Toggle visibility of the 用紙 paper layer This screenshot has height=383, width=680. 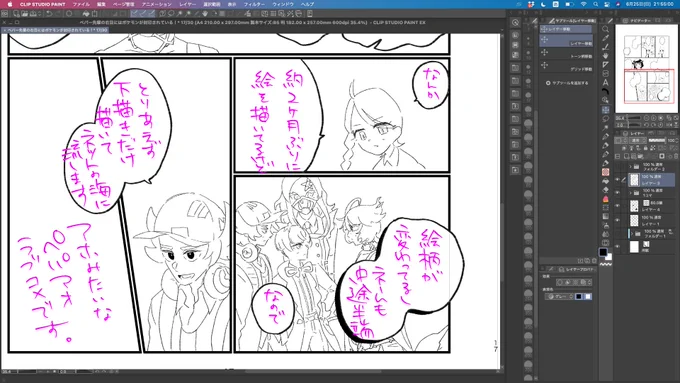(x=618, y=247)
